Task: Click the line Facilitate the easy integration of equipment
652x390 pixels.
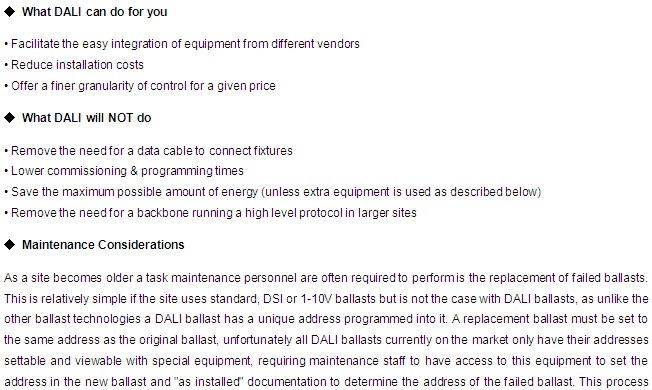Action: point(182,44)
